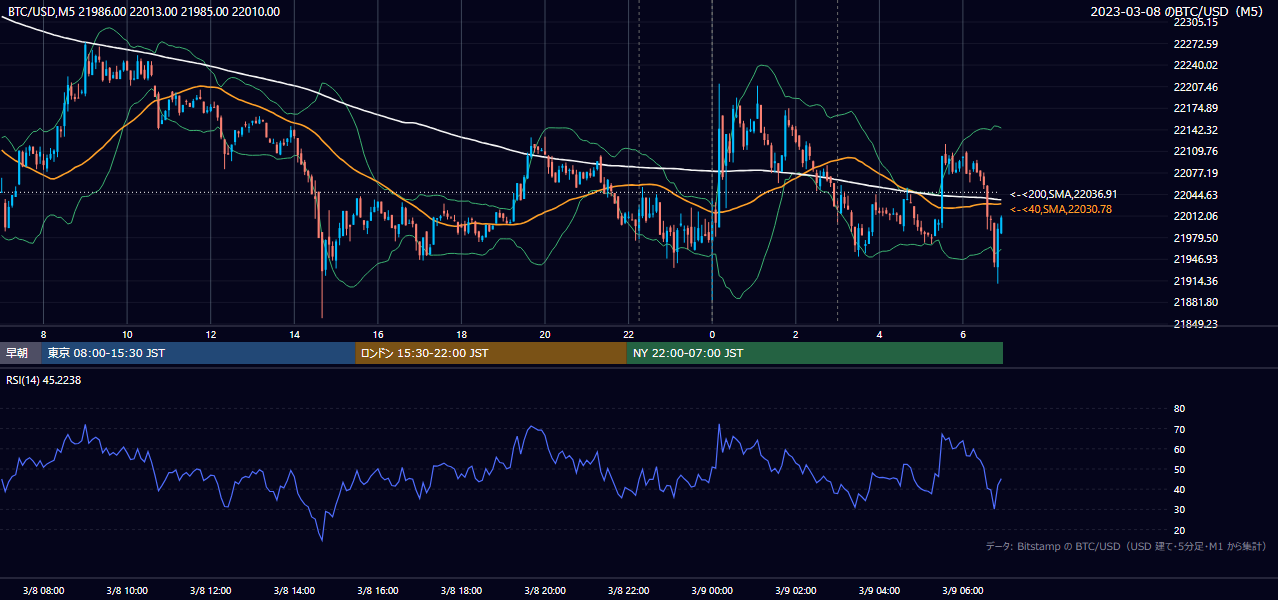Click price axis label 22142.32

(x=1196, y=130)
